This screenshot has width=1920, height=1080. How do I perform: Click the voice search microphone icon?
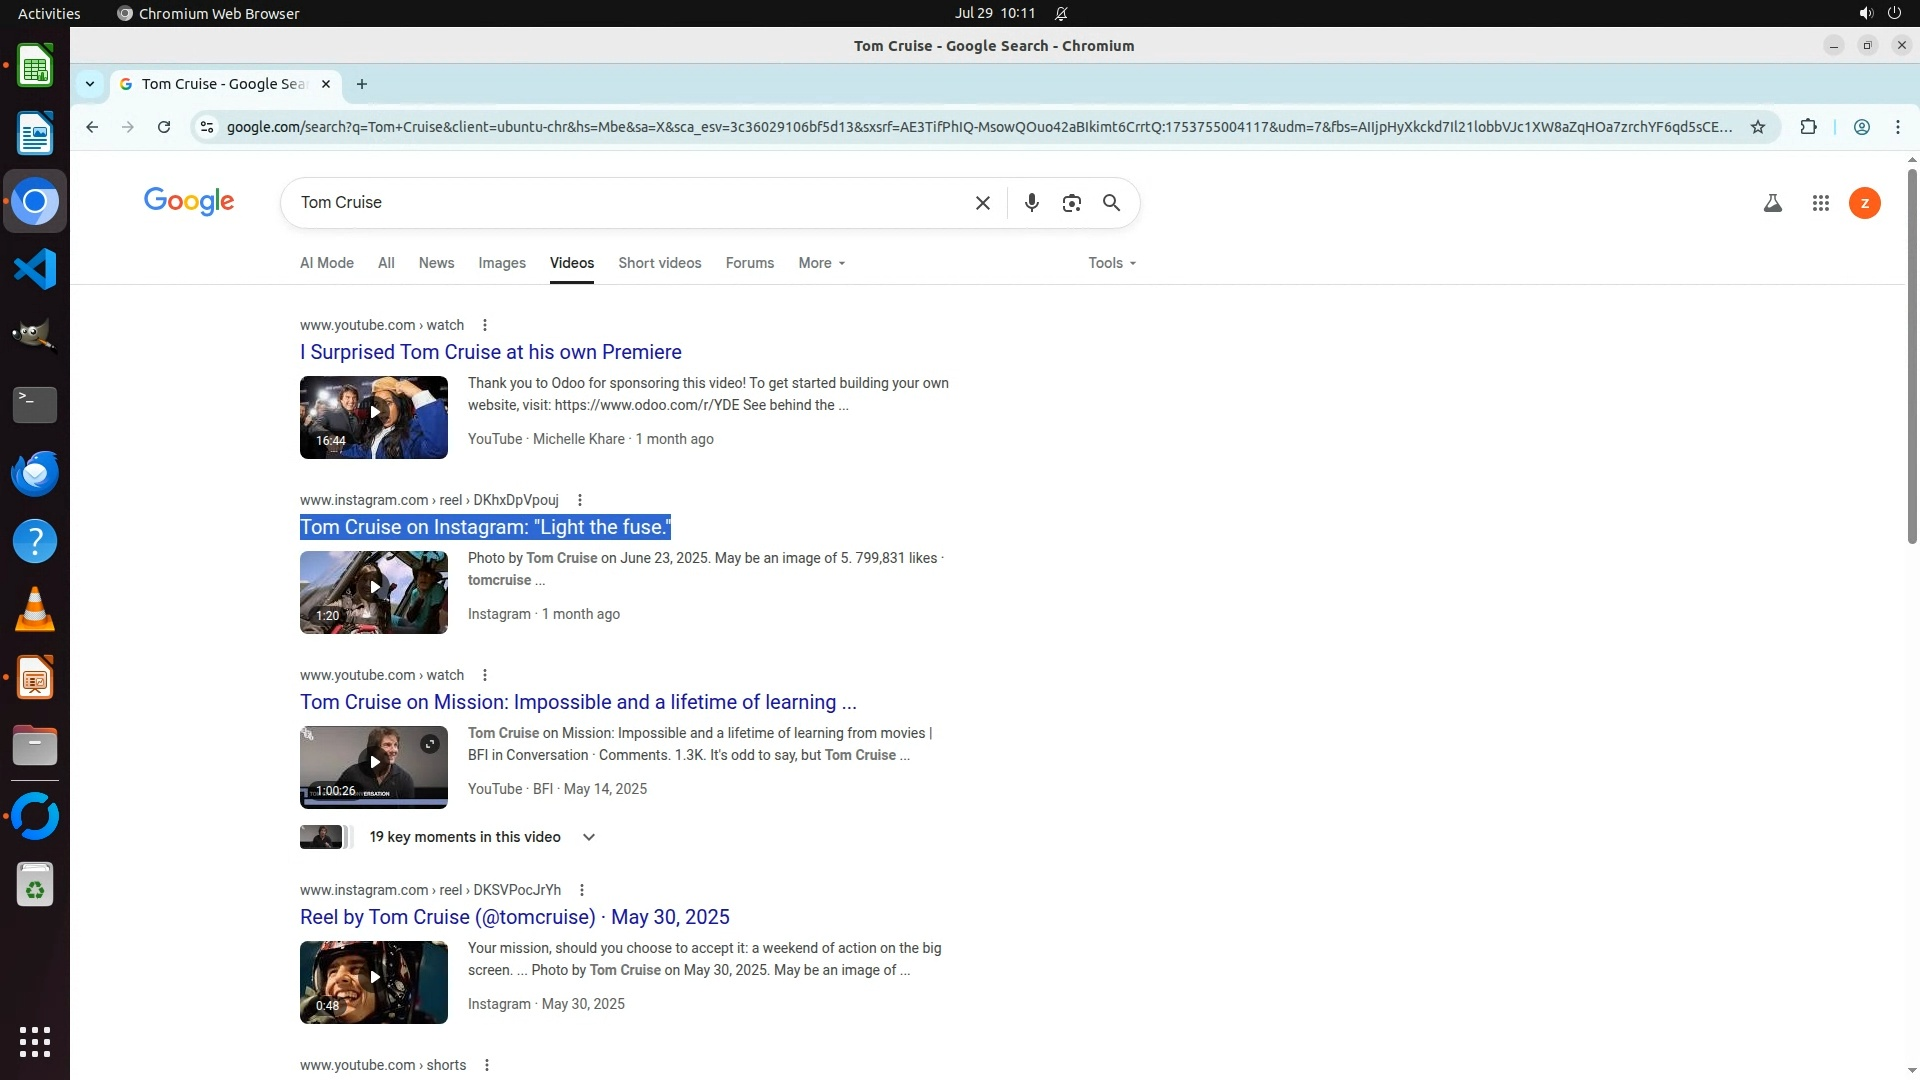click(x=1031, y=203)
